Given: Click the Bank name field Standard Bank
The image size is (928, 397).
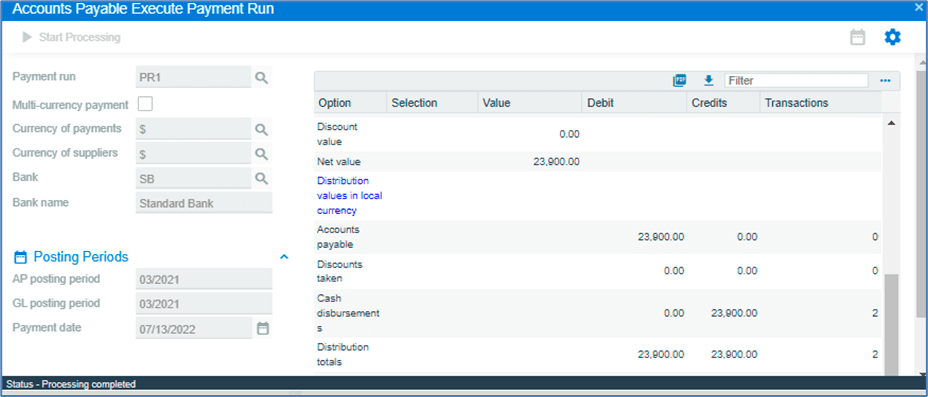Looking at the screenshot, I should coord(204,203).
